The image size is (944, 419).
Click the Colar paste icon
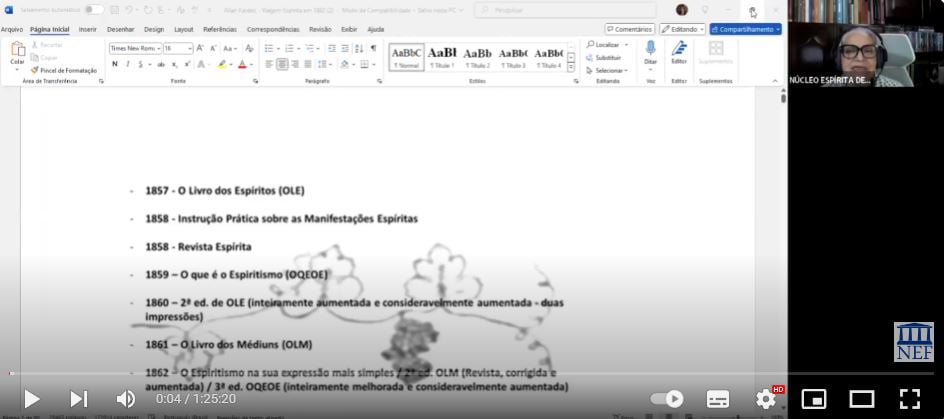click(x=17, y=50)
